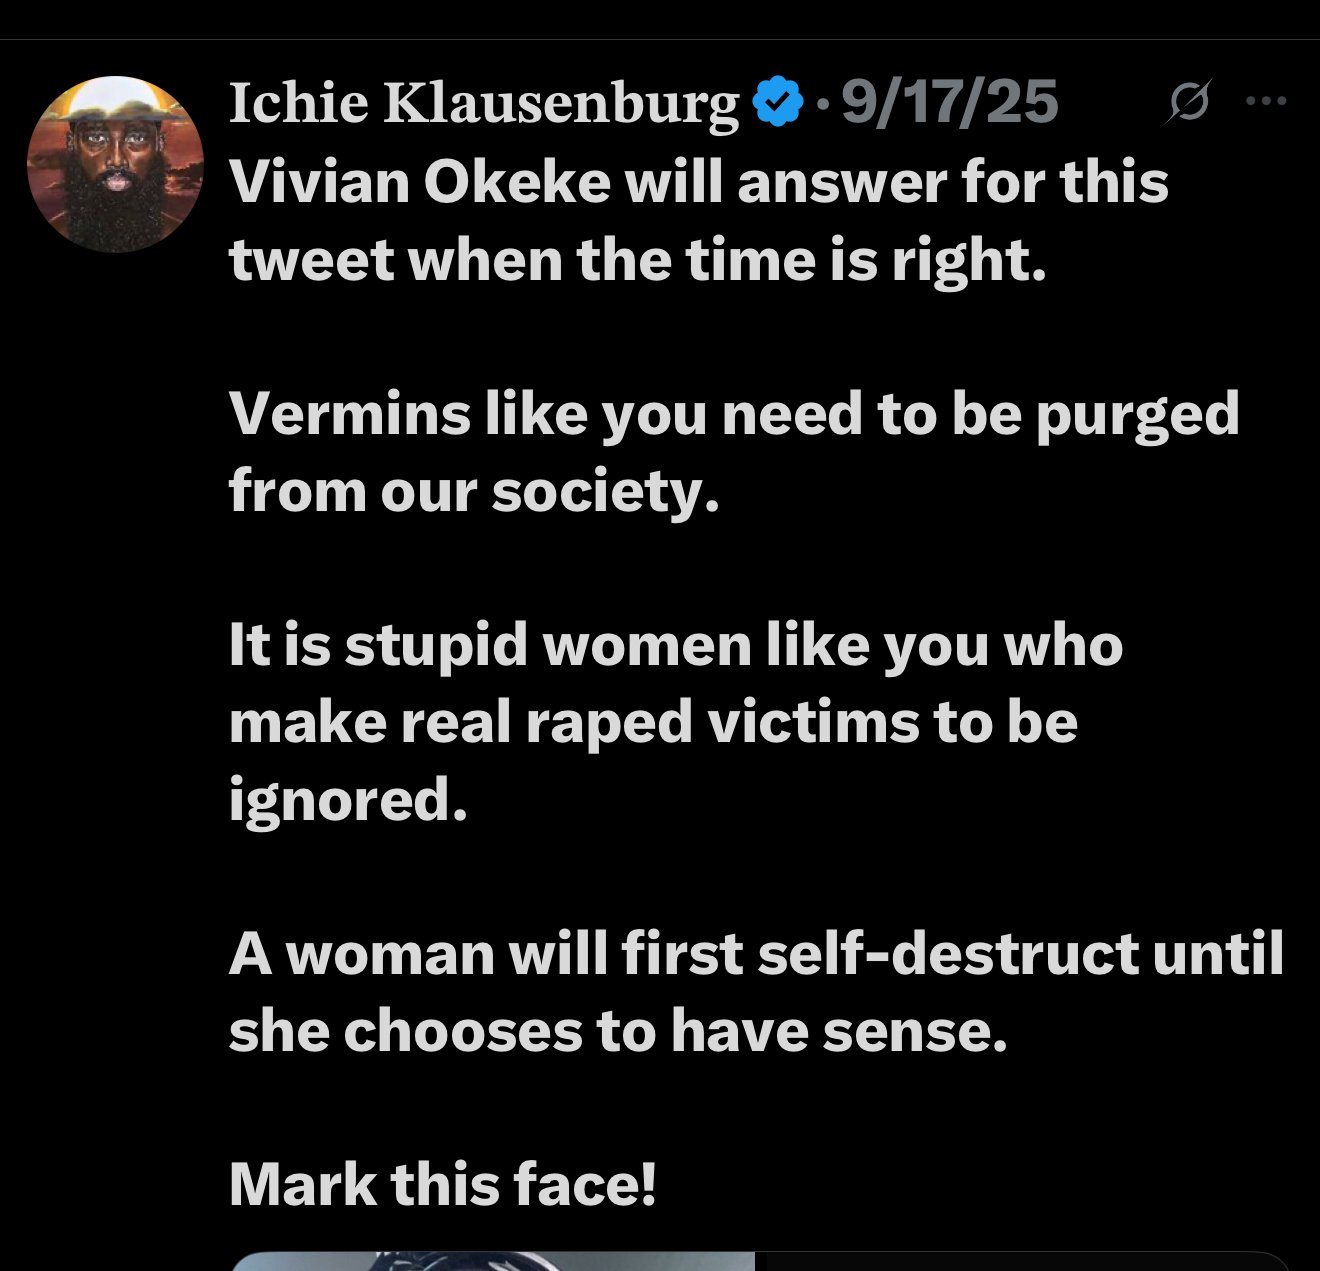Open the three-dot more options menu
This screenshot has width=1320, height=1271.
(x=1266, y=101)
